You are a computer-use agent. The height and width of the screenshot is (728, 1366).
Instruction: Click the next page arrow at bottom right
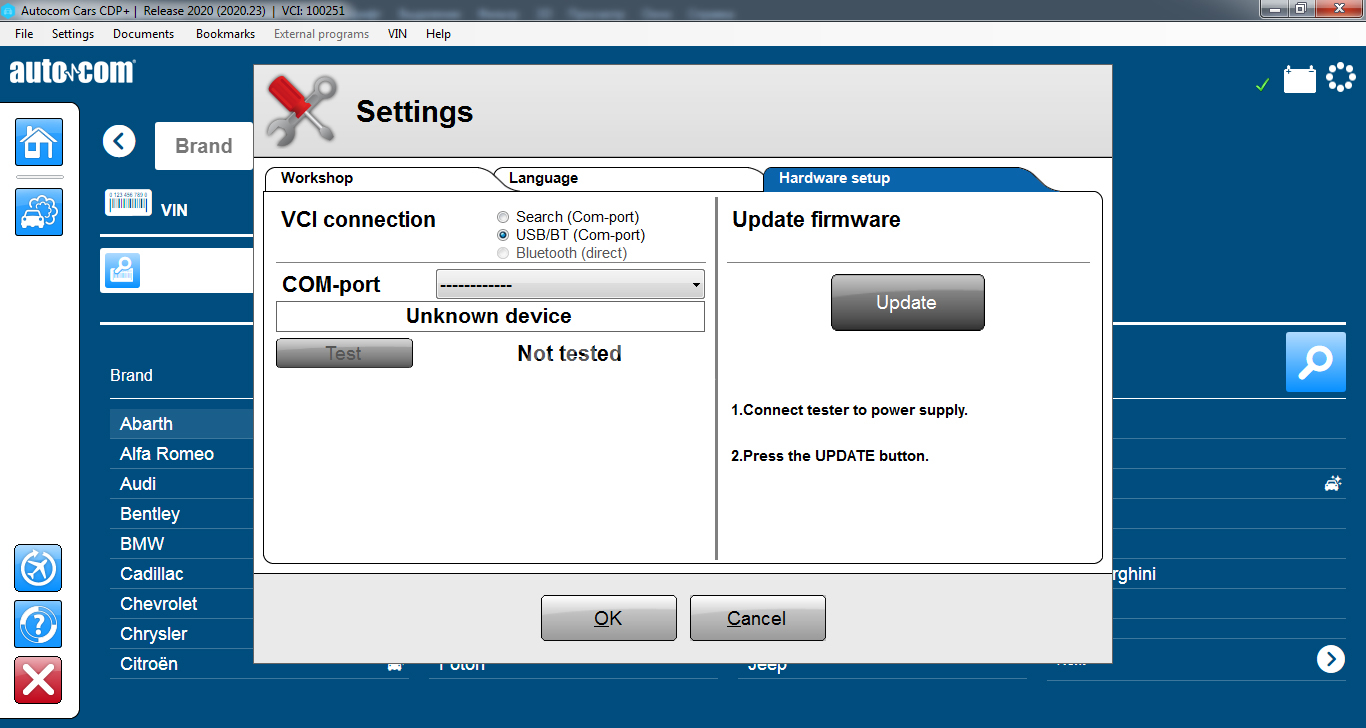1331,659
